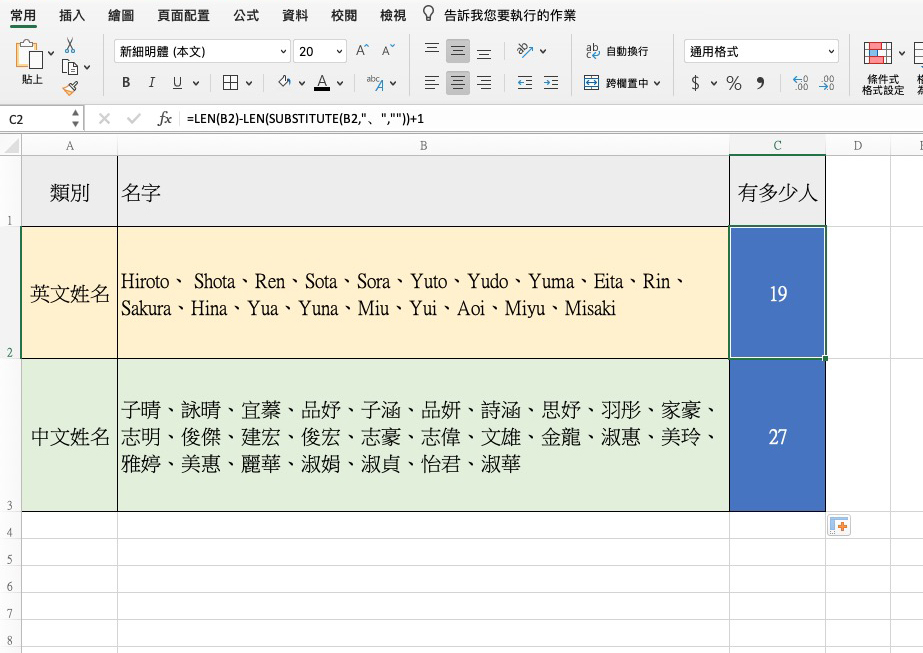
Task: Enable underline formatting
Action: coord(177,81)
